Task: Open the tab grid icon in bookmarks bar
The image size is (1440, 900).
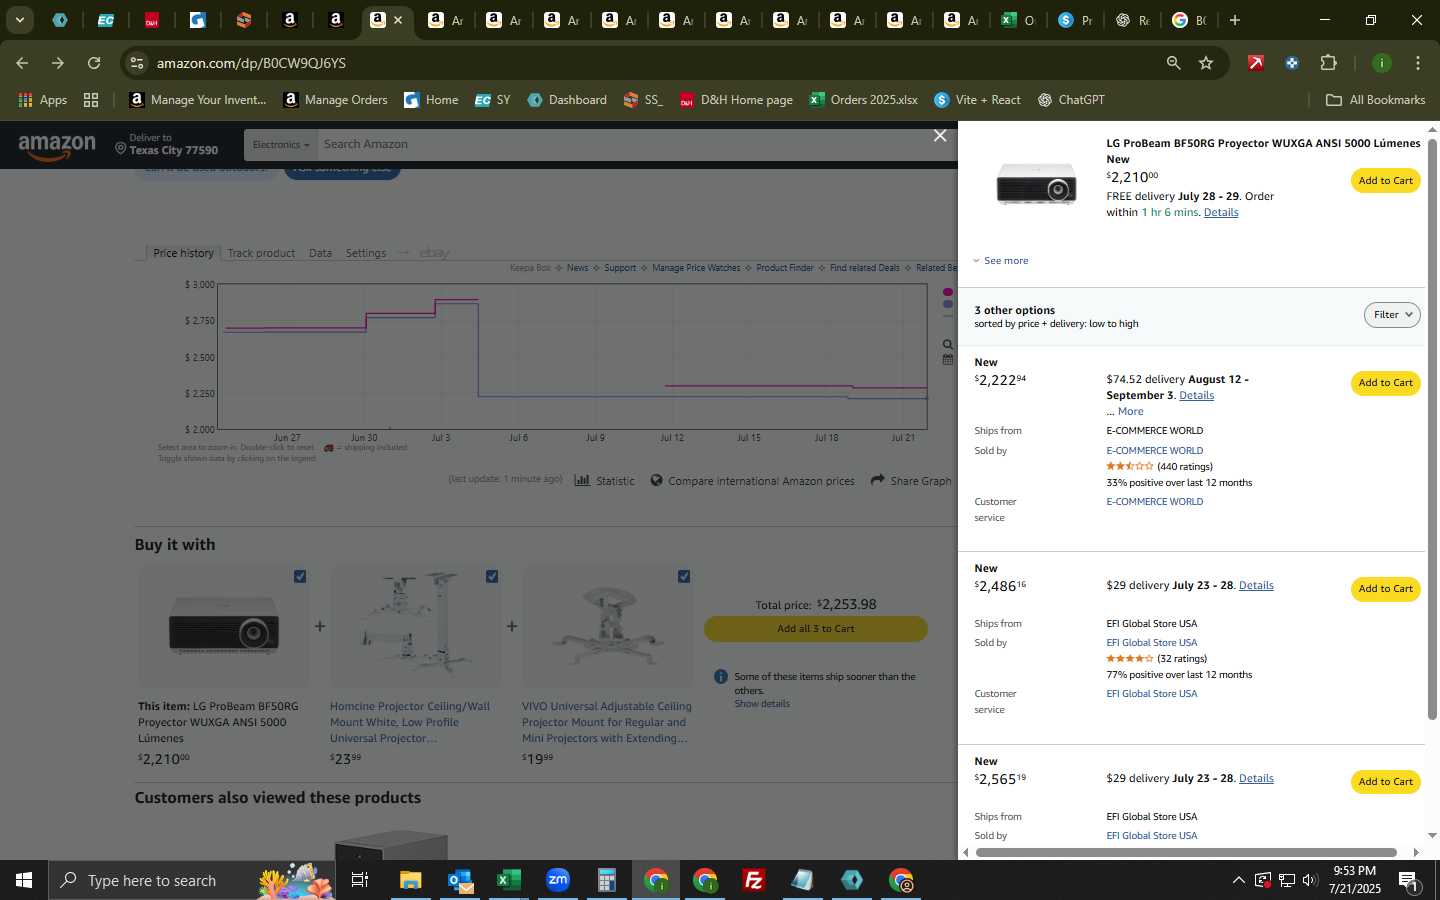Action: [91, 100]
